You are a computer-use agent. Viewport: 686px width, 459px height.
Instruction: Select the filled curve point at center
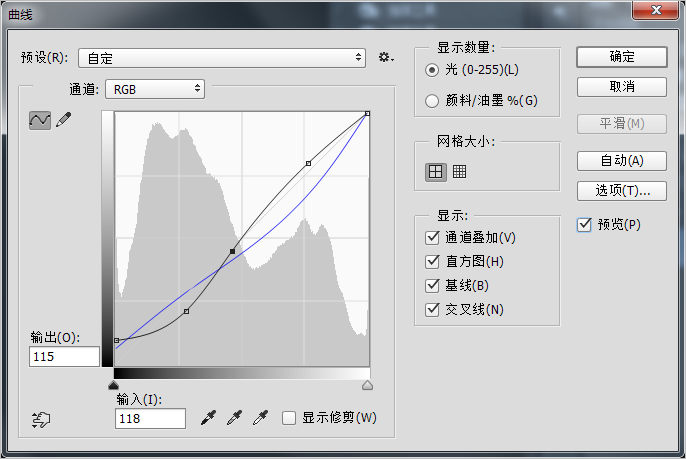[232, 251]
